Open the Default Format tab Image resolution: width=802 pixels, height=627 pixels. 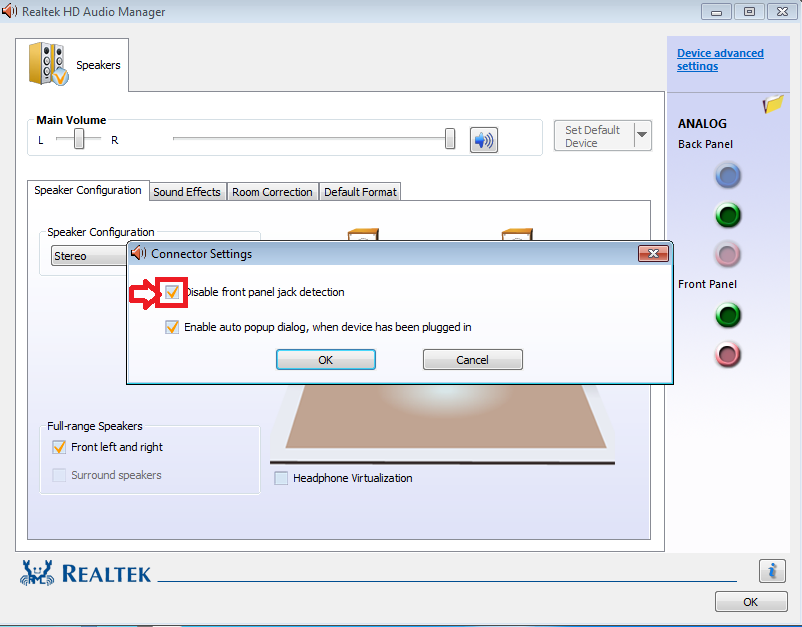click(360, 192)
